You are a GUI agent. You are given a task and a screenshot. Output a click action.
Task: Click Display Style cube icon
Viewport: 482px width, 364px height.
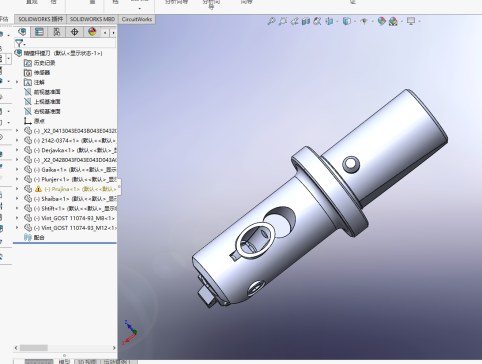(347, 21)
